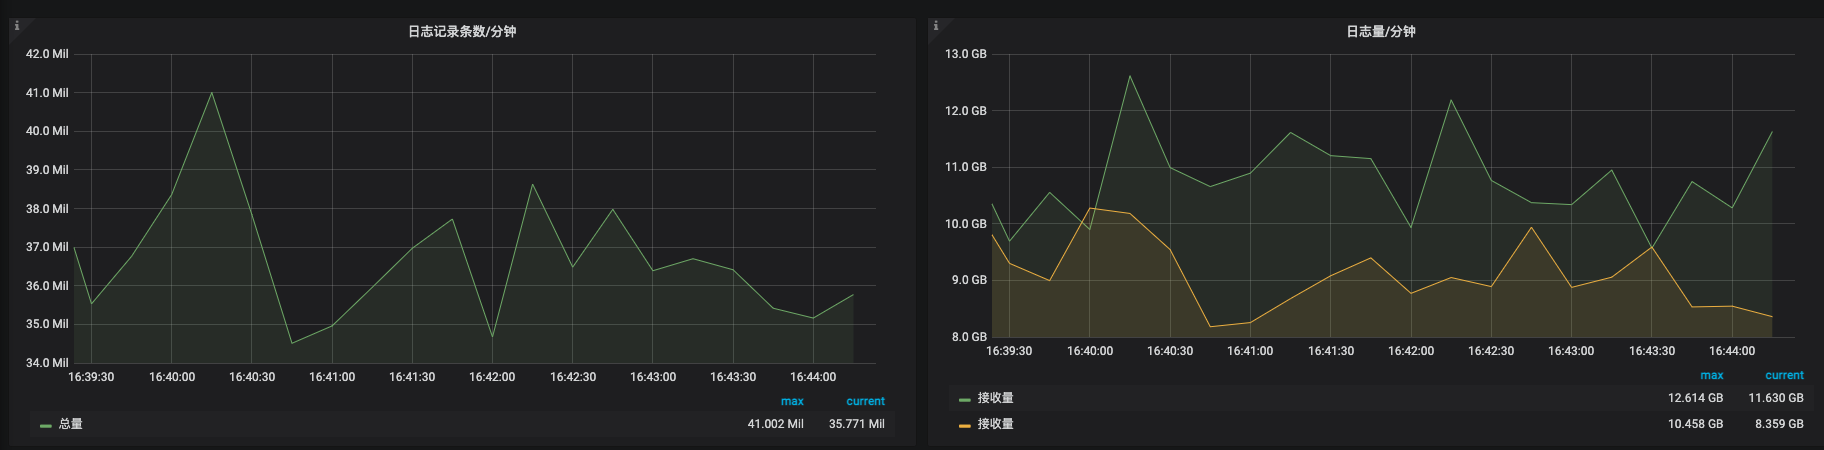Sort left panel legend by current header
This screenshot has width=1824, height=450.
[865, 401]
